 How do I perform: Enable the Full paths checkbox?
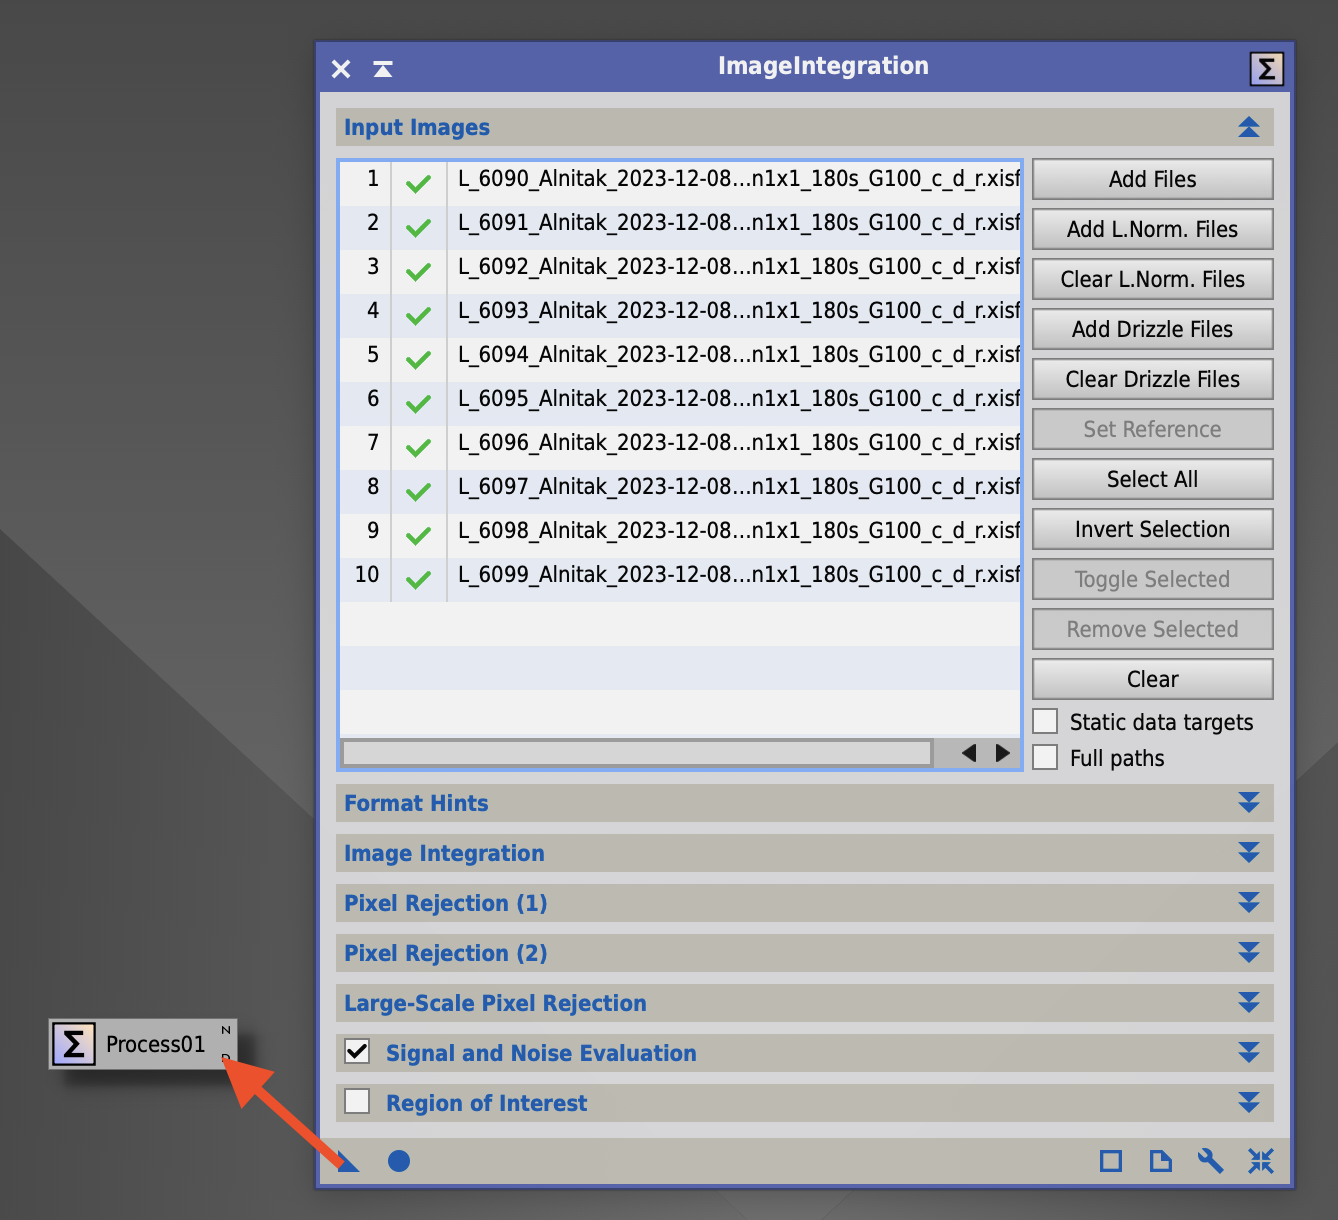(1045, 757)
